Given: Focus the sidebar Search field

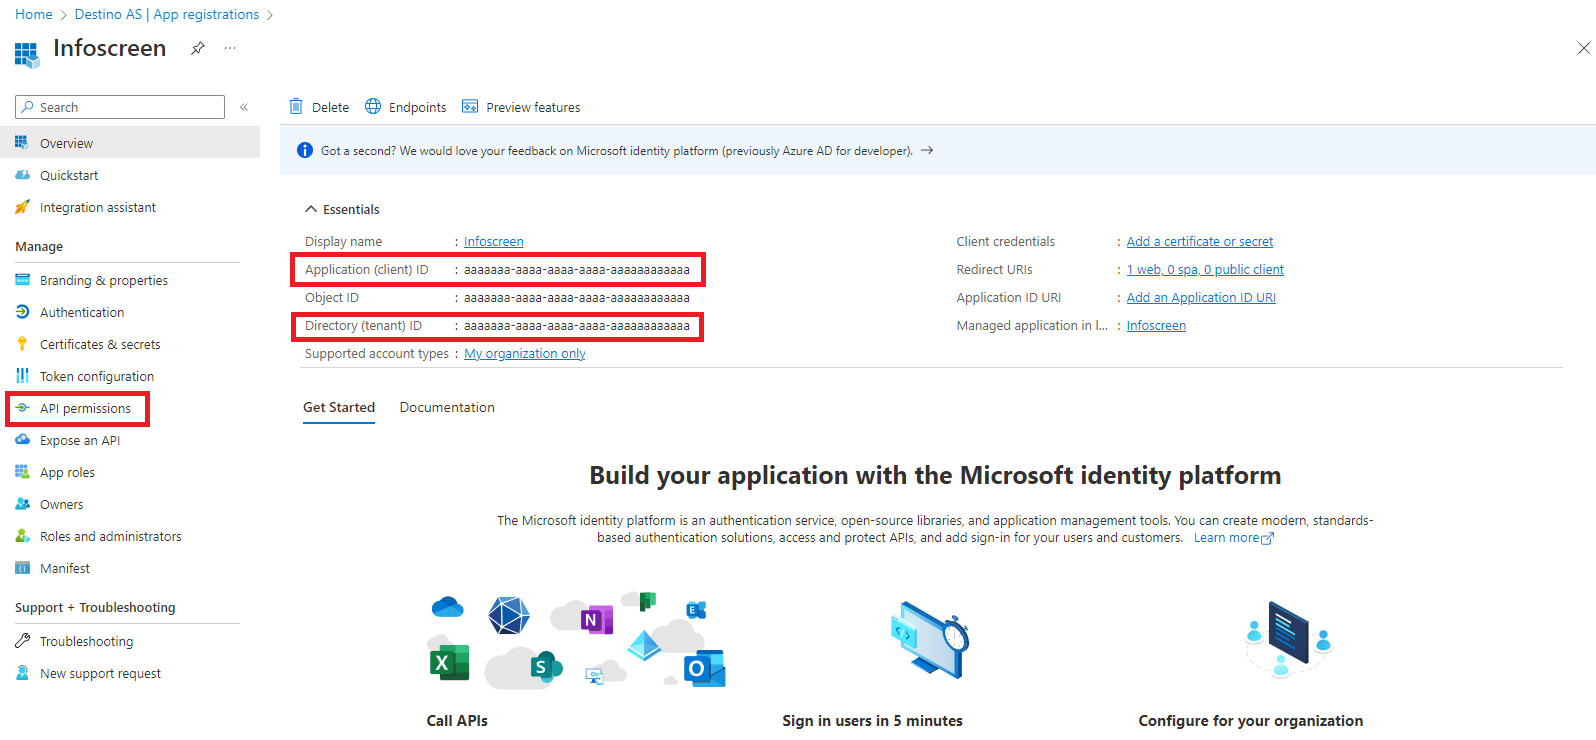Looking at the screenshot, I should (x=120, y=107).
